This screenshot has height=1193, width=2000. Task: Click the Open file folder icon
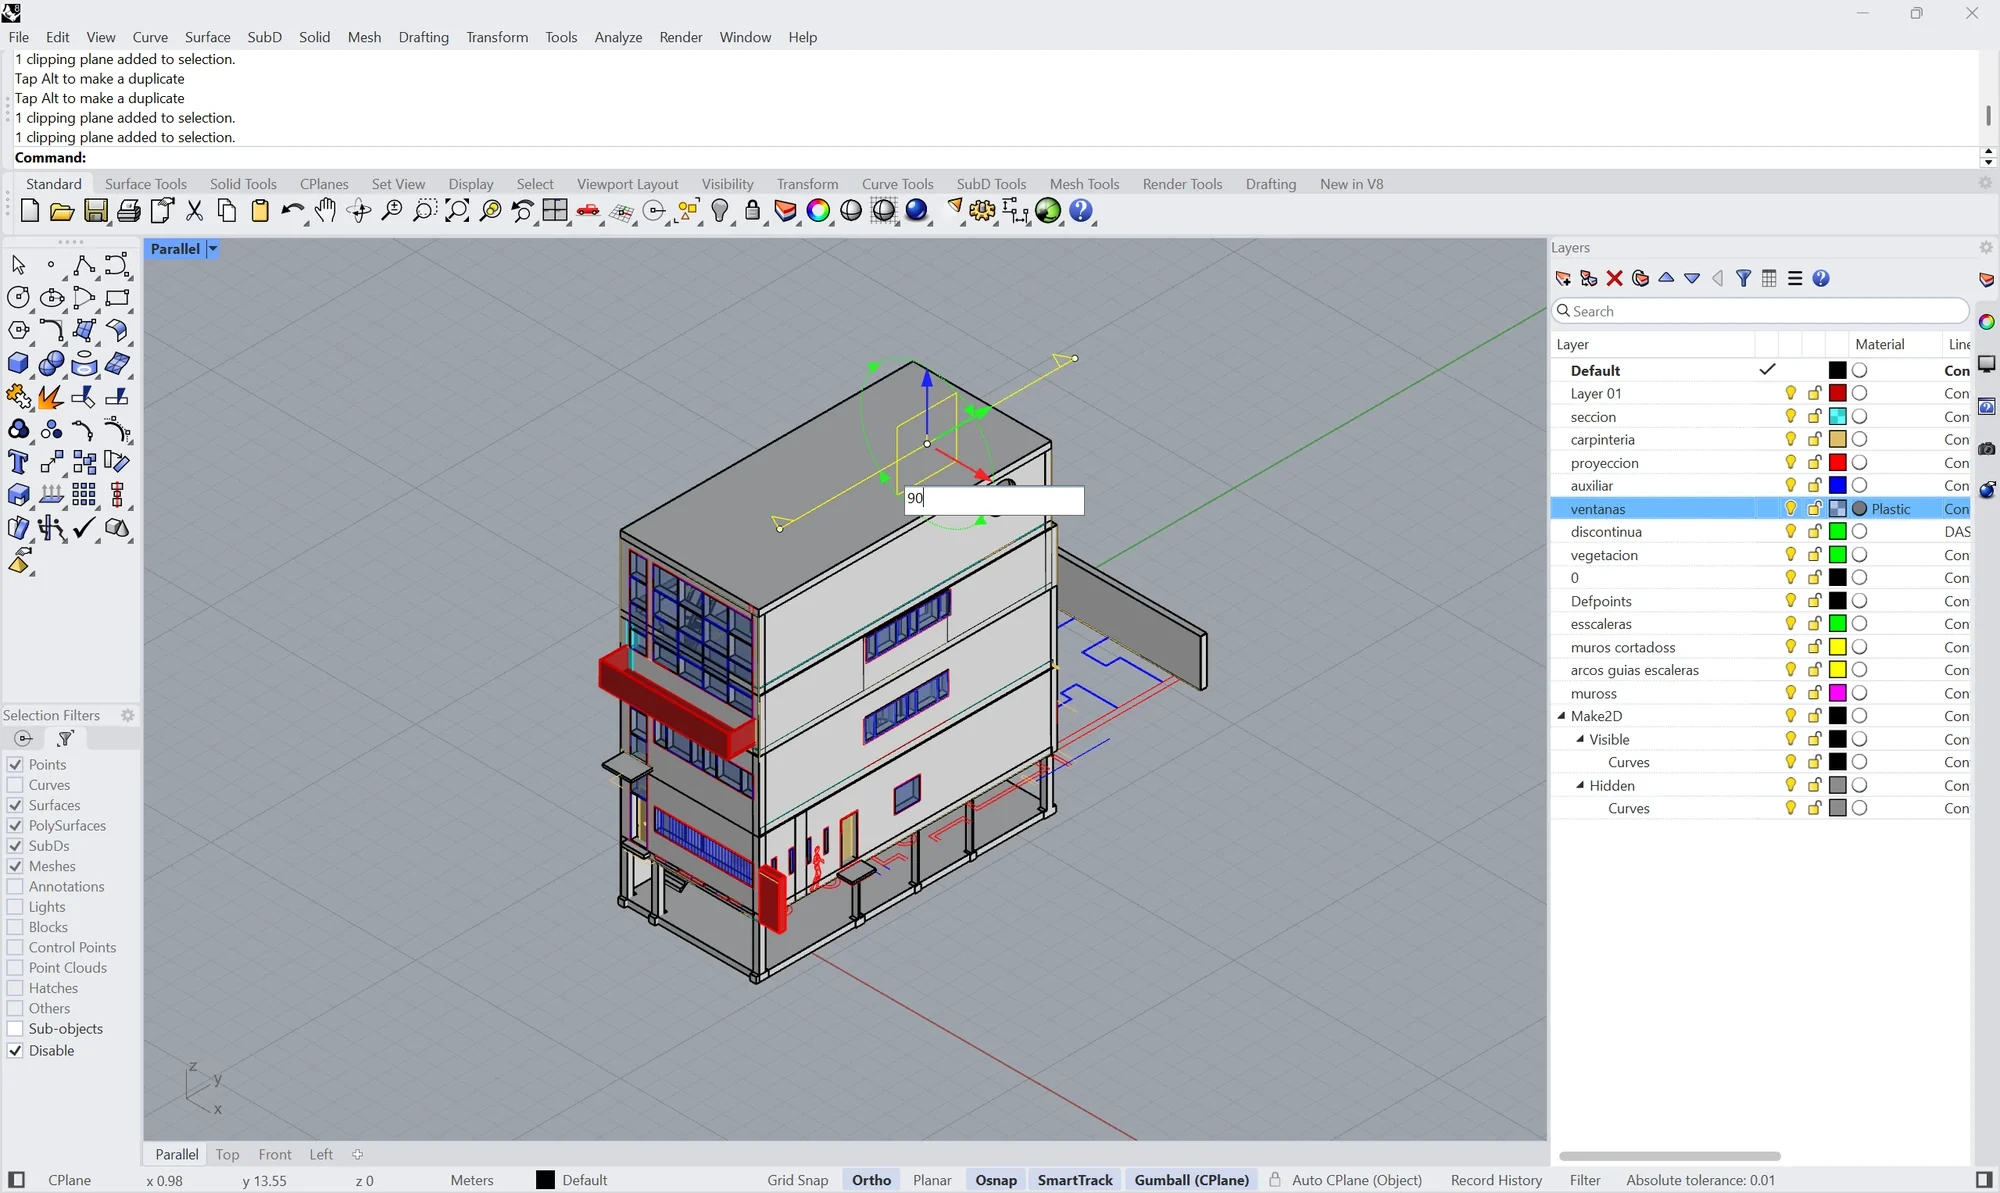62,211
